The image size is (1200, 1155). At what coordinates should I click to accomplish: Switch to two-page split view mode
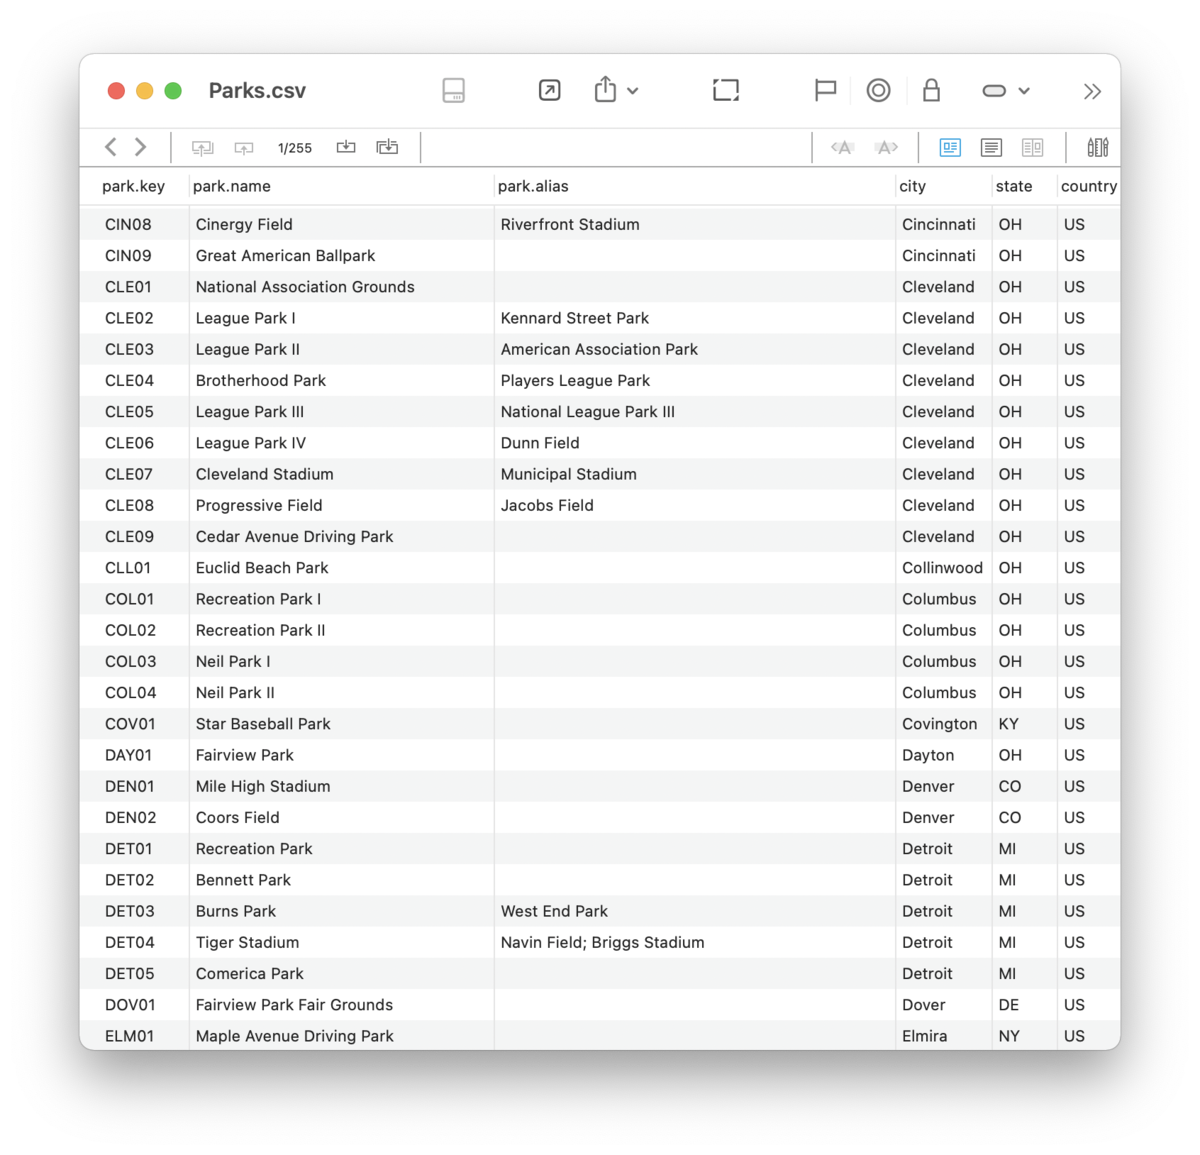[x=1032, y=148]
